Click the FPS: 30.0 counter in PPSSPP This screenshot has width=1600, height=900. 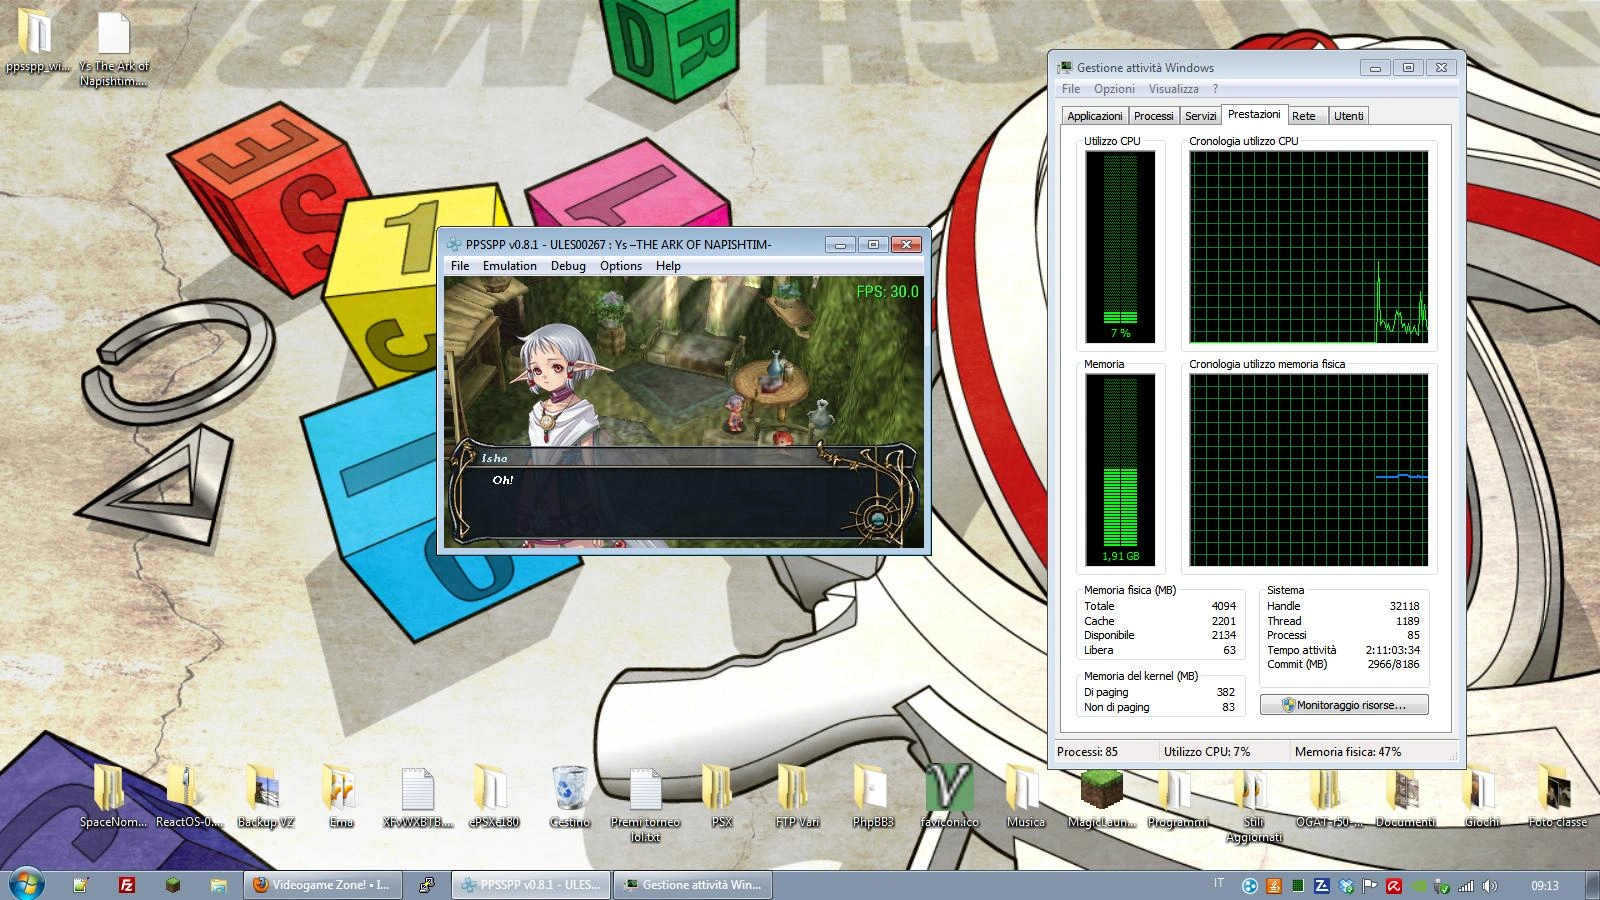click(887, 292)
